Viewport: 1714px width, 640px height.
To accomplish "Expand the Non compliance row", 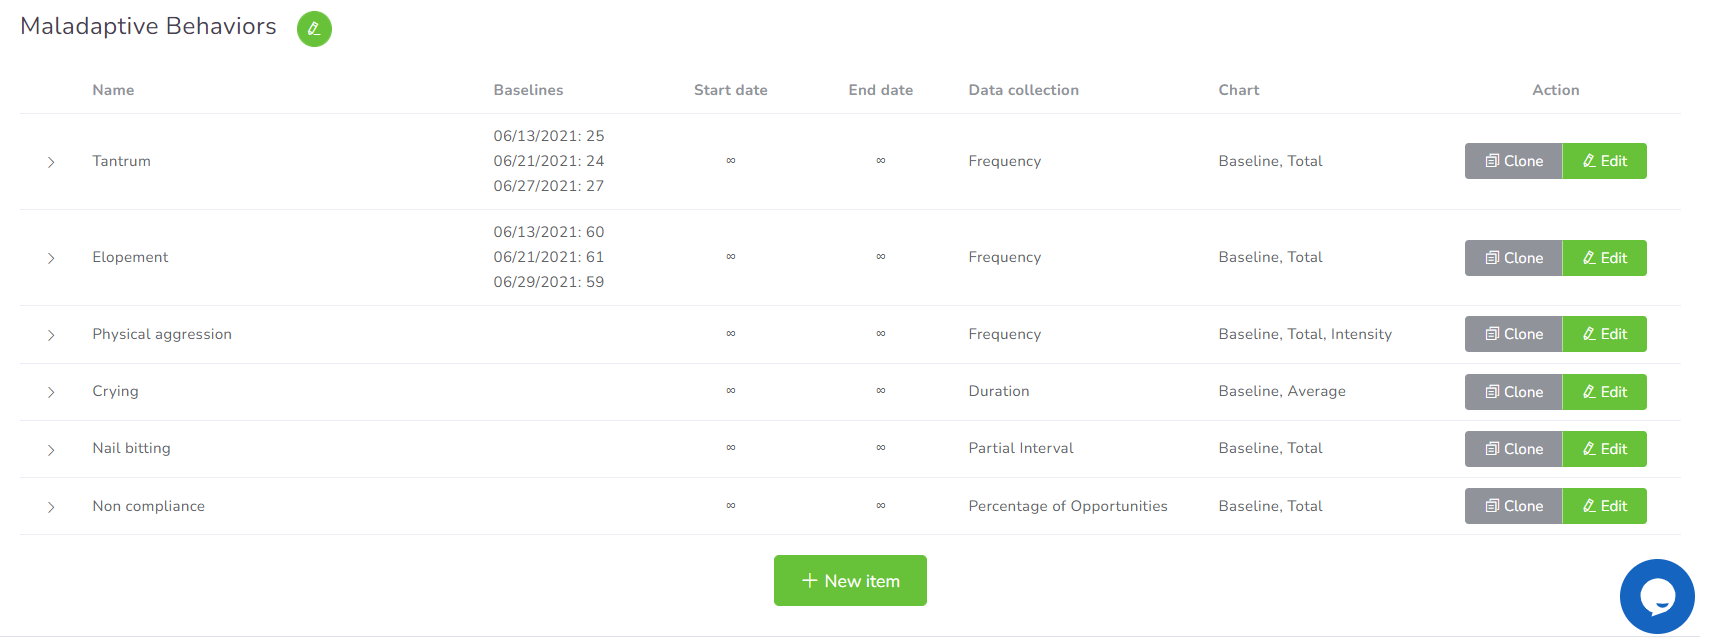I will 51,507.
